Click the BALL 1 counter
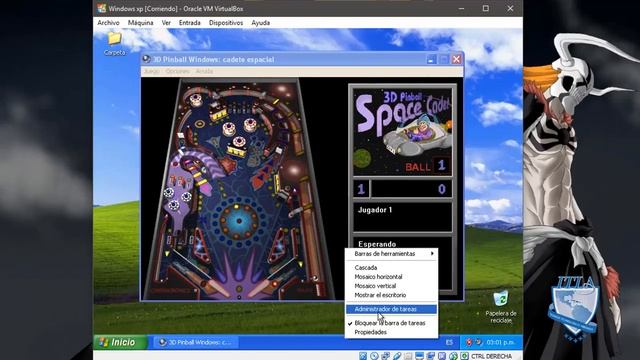640x360 pixels. pos(427,166)
